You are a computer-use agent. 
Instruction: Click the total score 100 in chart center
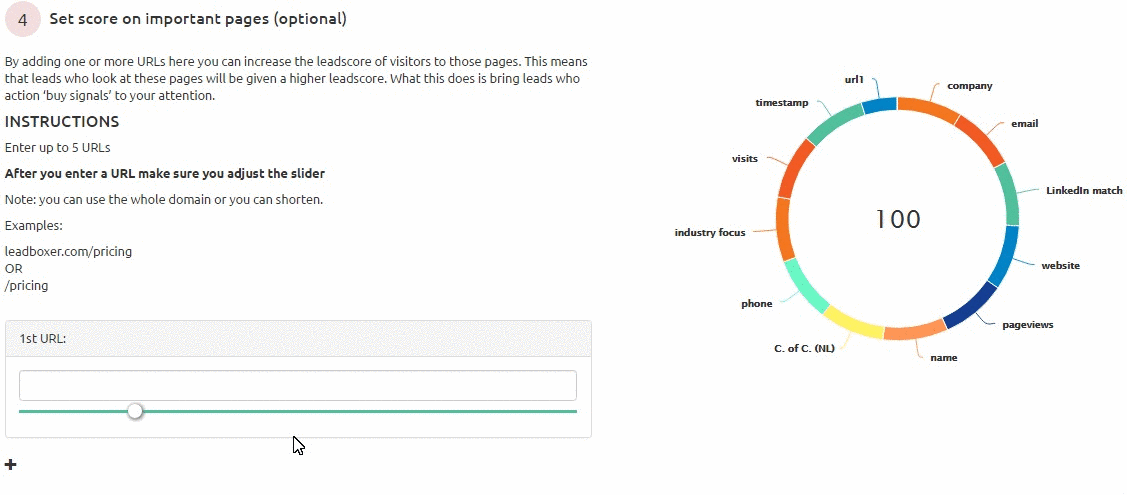click(897, 219)
